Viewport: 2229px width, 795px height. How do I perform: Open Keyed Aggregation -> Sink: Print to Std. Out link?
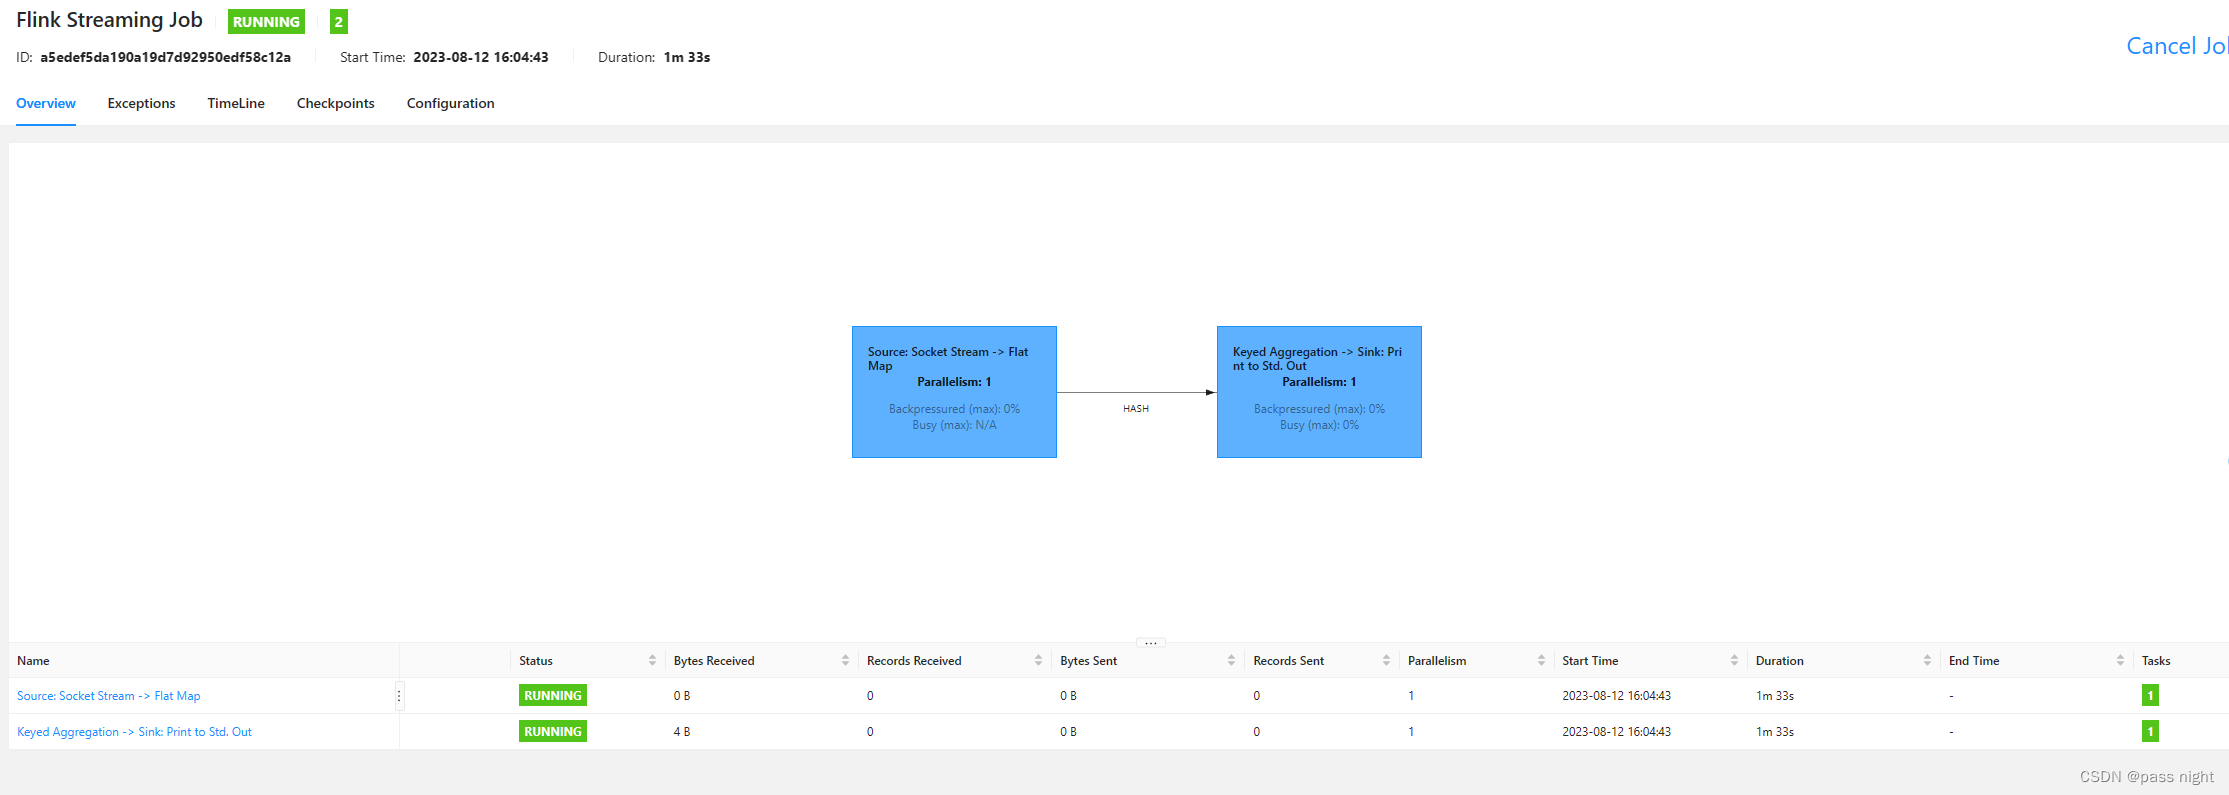134,732
